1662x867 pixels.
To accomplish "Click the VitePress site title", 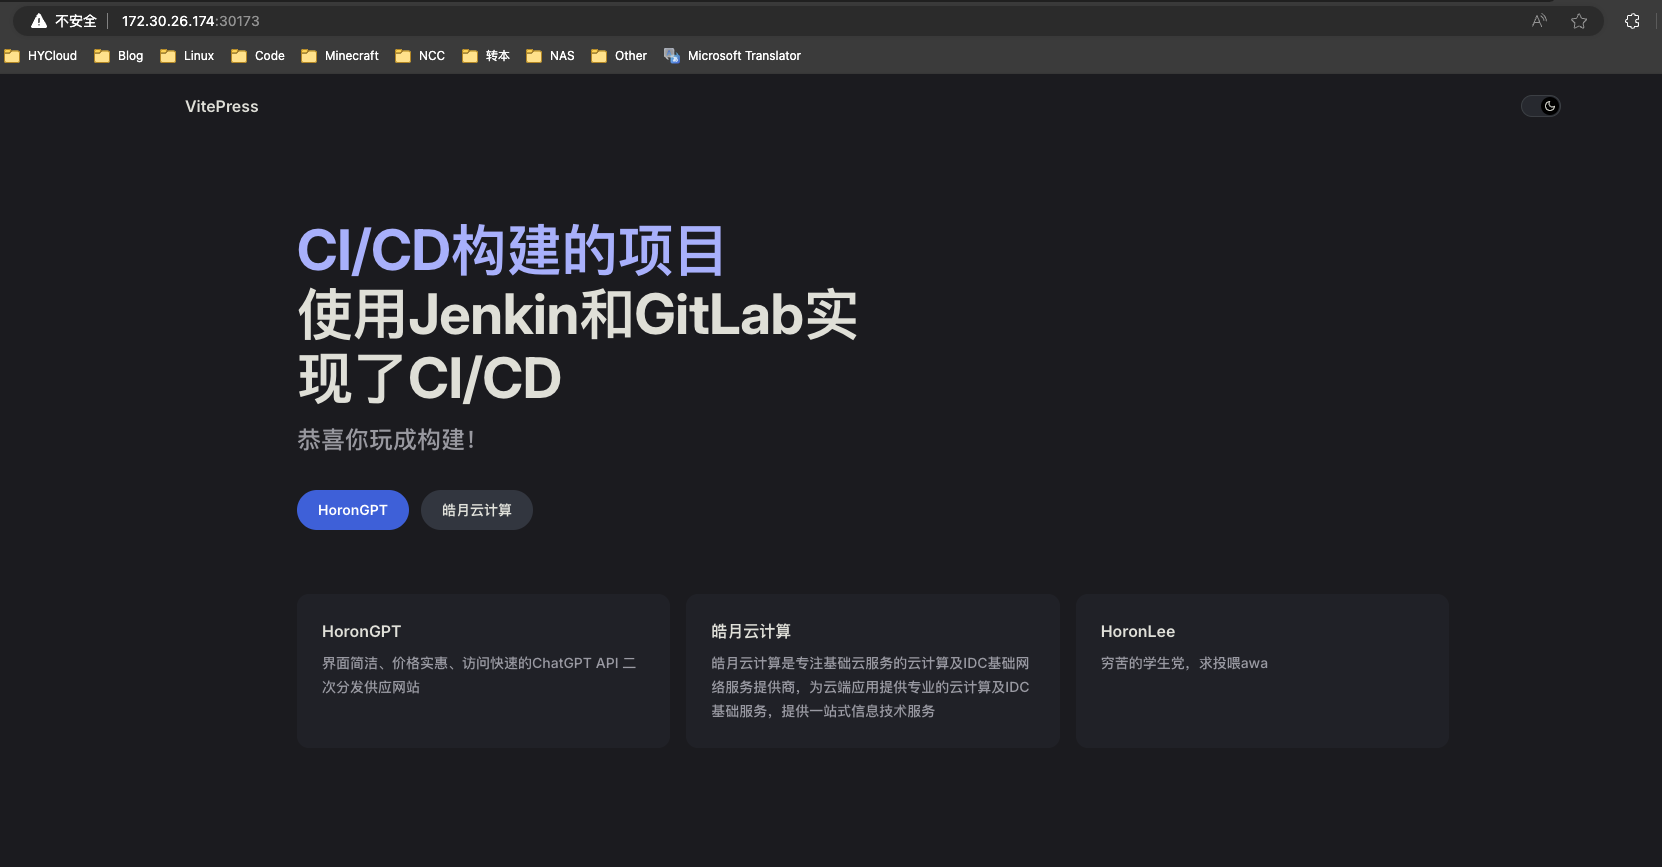I will (222, 107).
